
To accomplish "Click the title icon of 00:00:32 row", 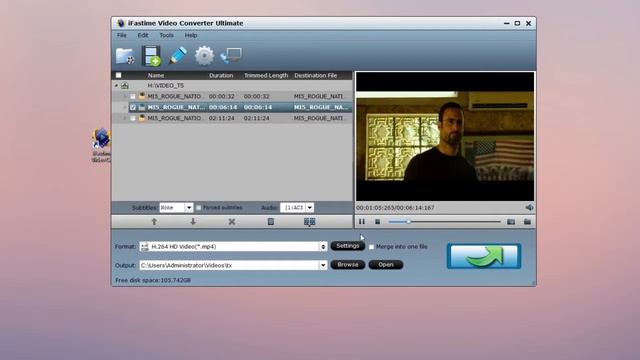I will (142, 96).
